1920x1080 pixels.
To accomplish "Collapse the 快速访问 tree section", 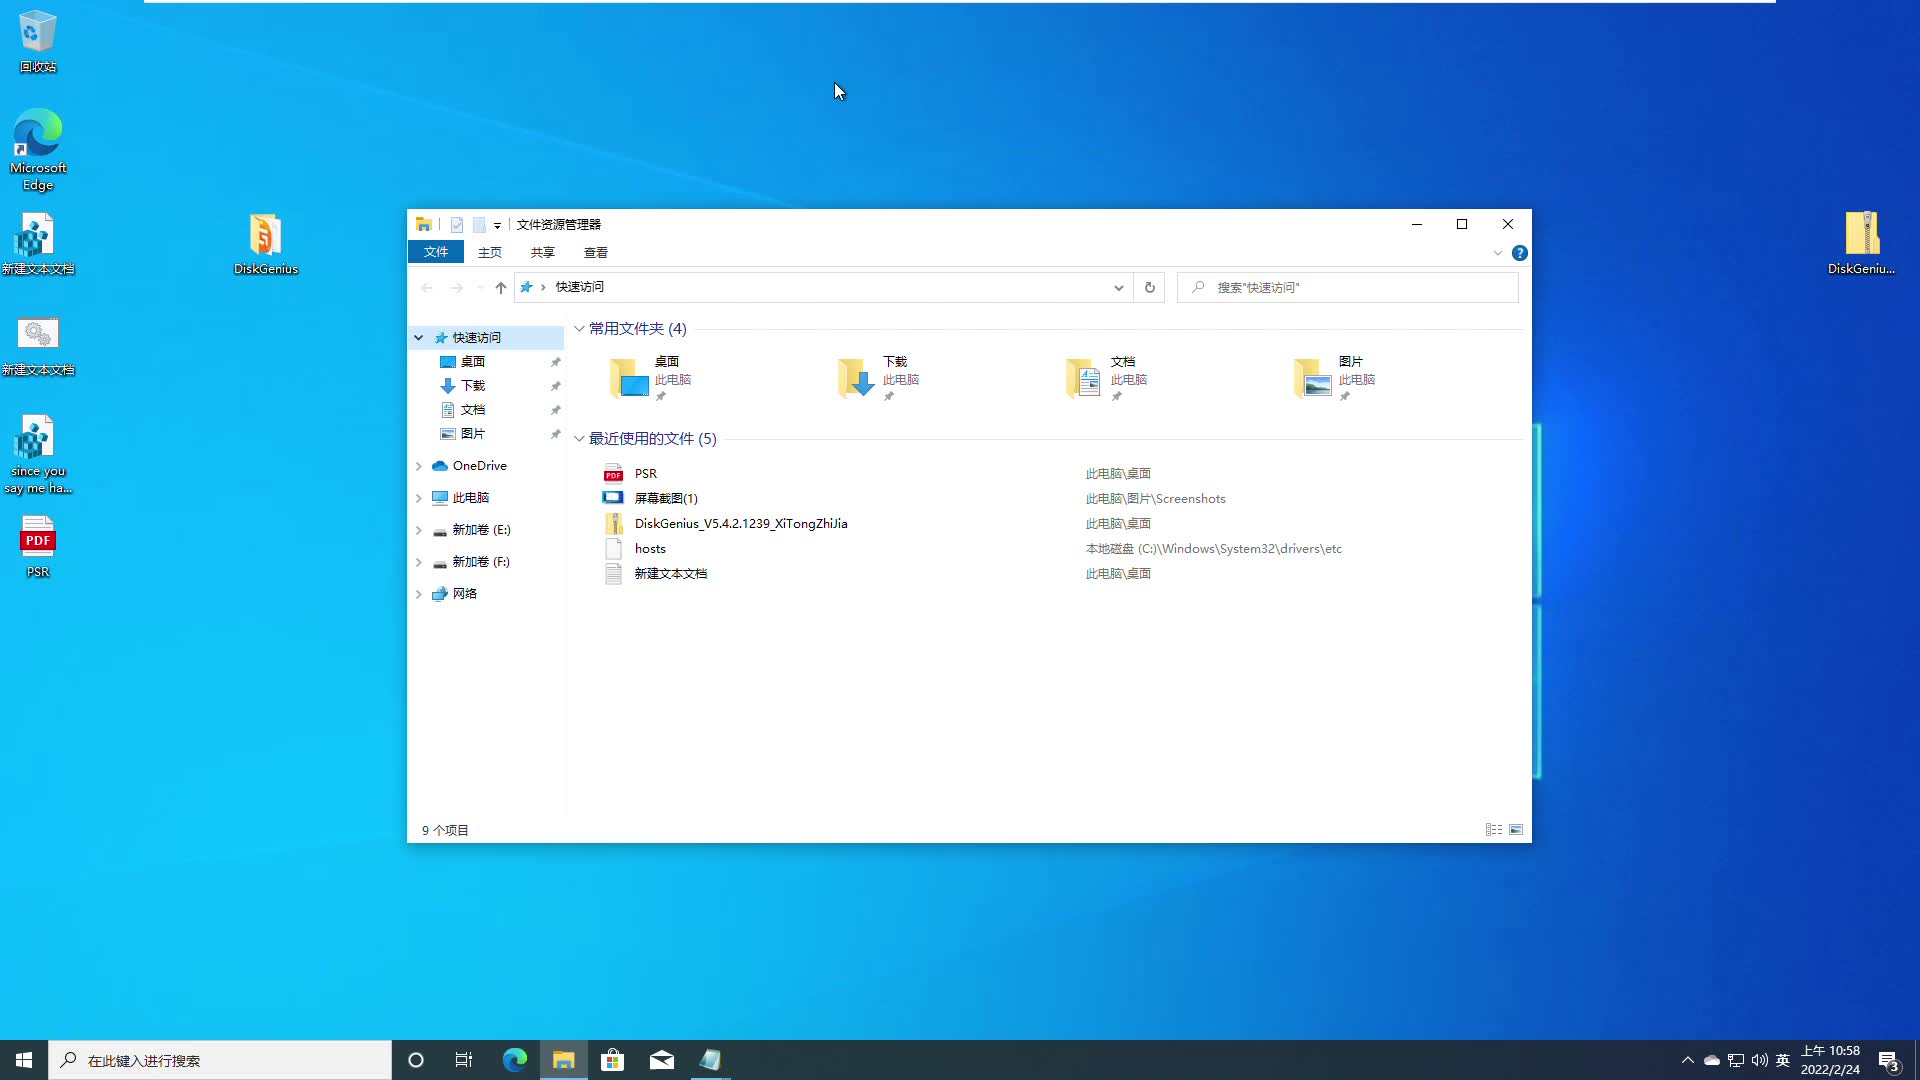I will [x=419, y=337].
